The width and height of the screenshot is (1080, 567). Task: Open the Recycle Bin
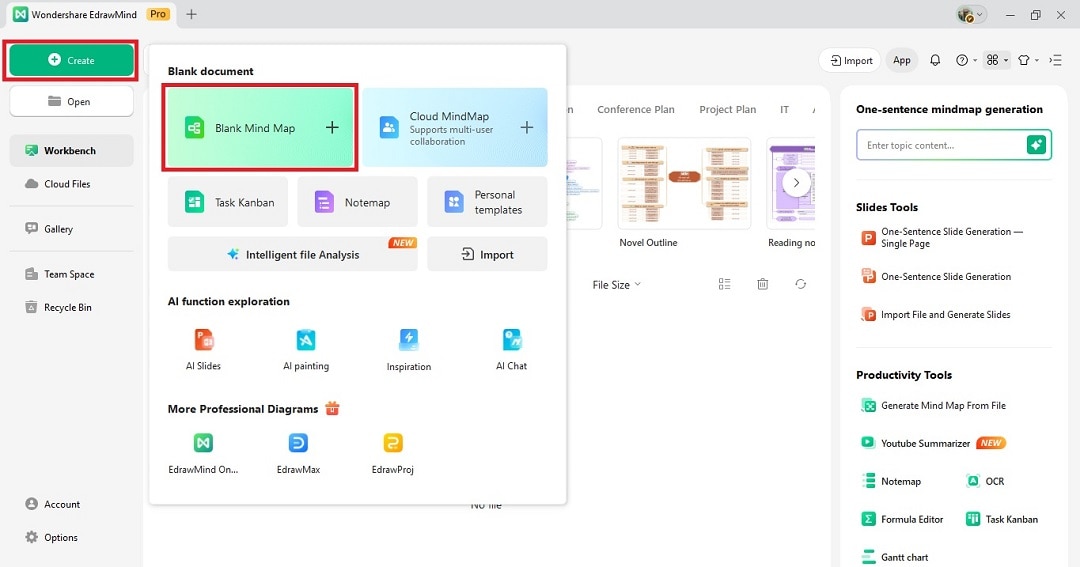point(59,307)
